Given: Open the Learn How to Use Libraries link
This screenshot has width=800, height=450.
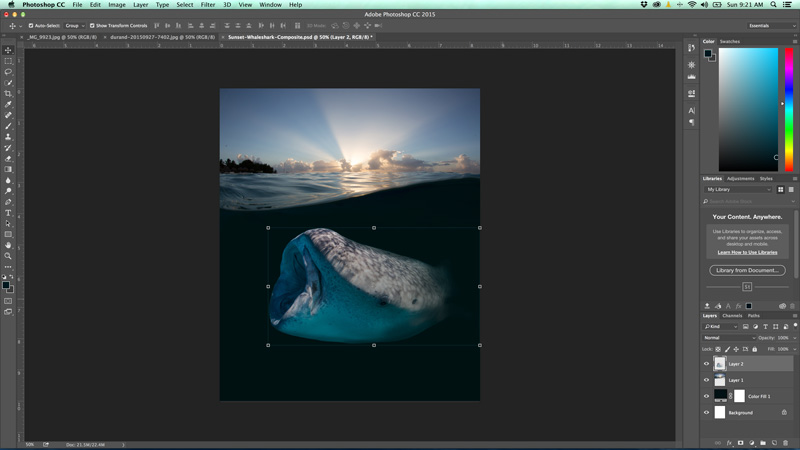Looking at the screenshot, I should coord(747,252).
